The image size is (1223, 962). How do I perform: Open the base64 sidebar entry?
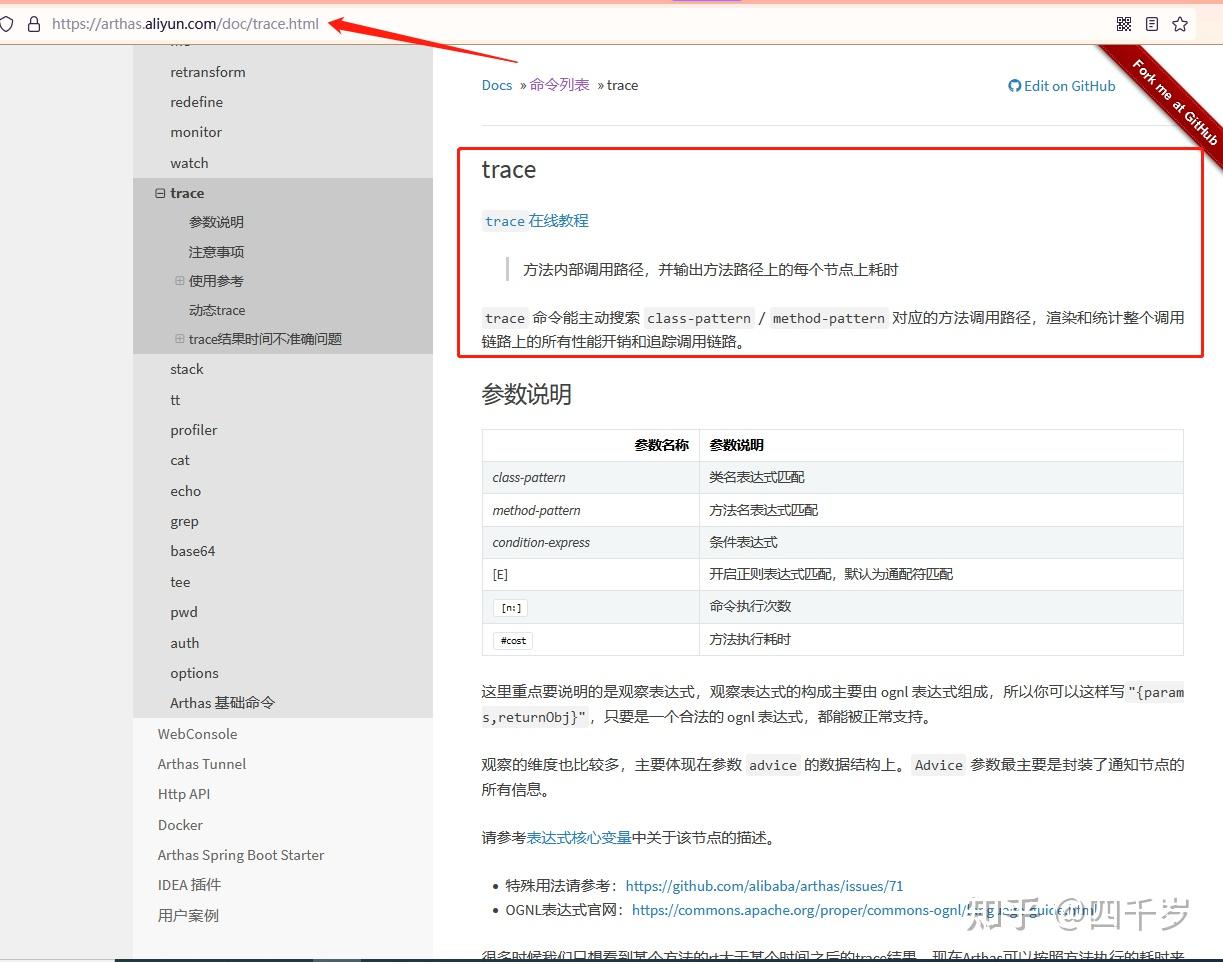[x=193, y=551]
